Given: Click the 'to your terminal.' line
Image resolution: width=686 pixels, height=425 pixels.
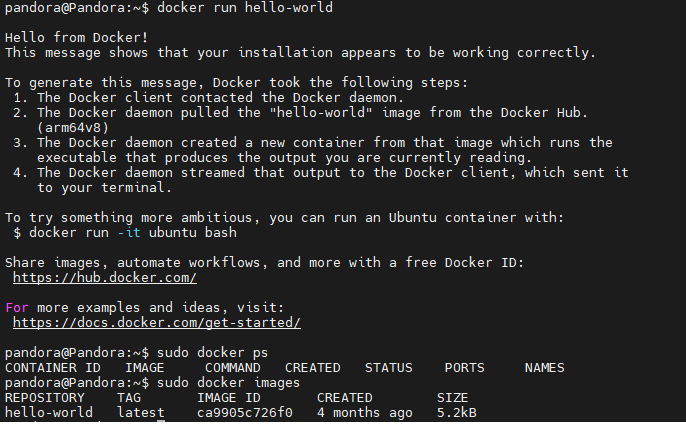Looking at the screenshot, I should point(105,188).
